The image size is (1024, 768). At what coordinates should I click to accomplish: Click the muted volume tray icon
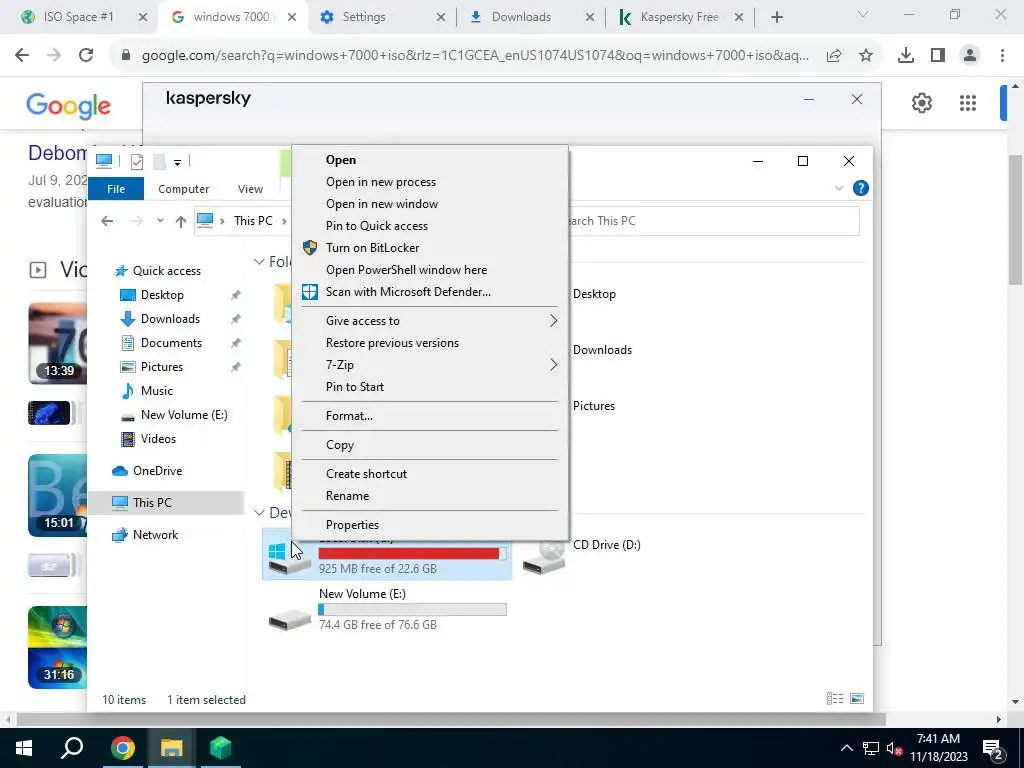[x=895, y=749]
